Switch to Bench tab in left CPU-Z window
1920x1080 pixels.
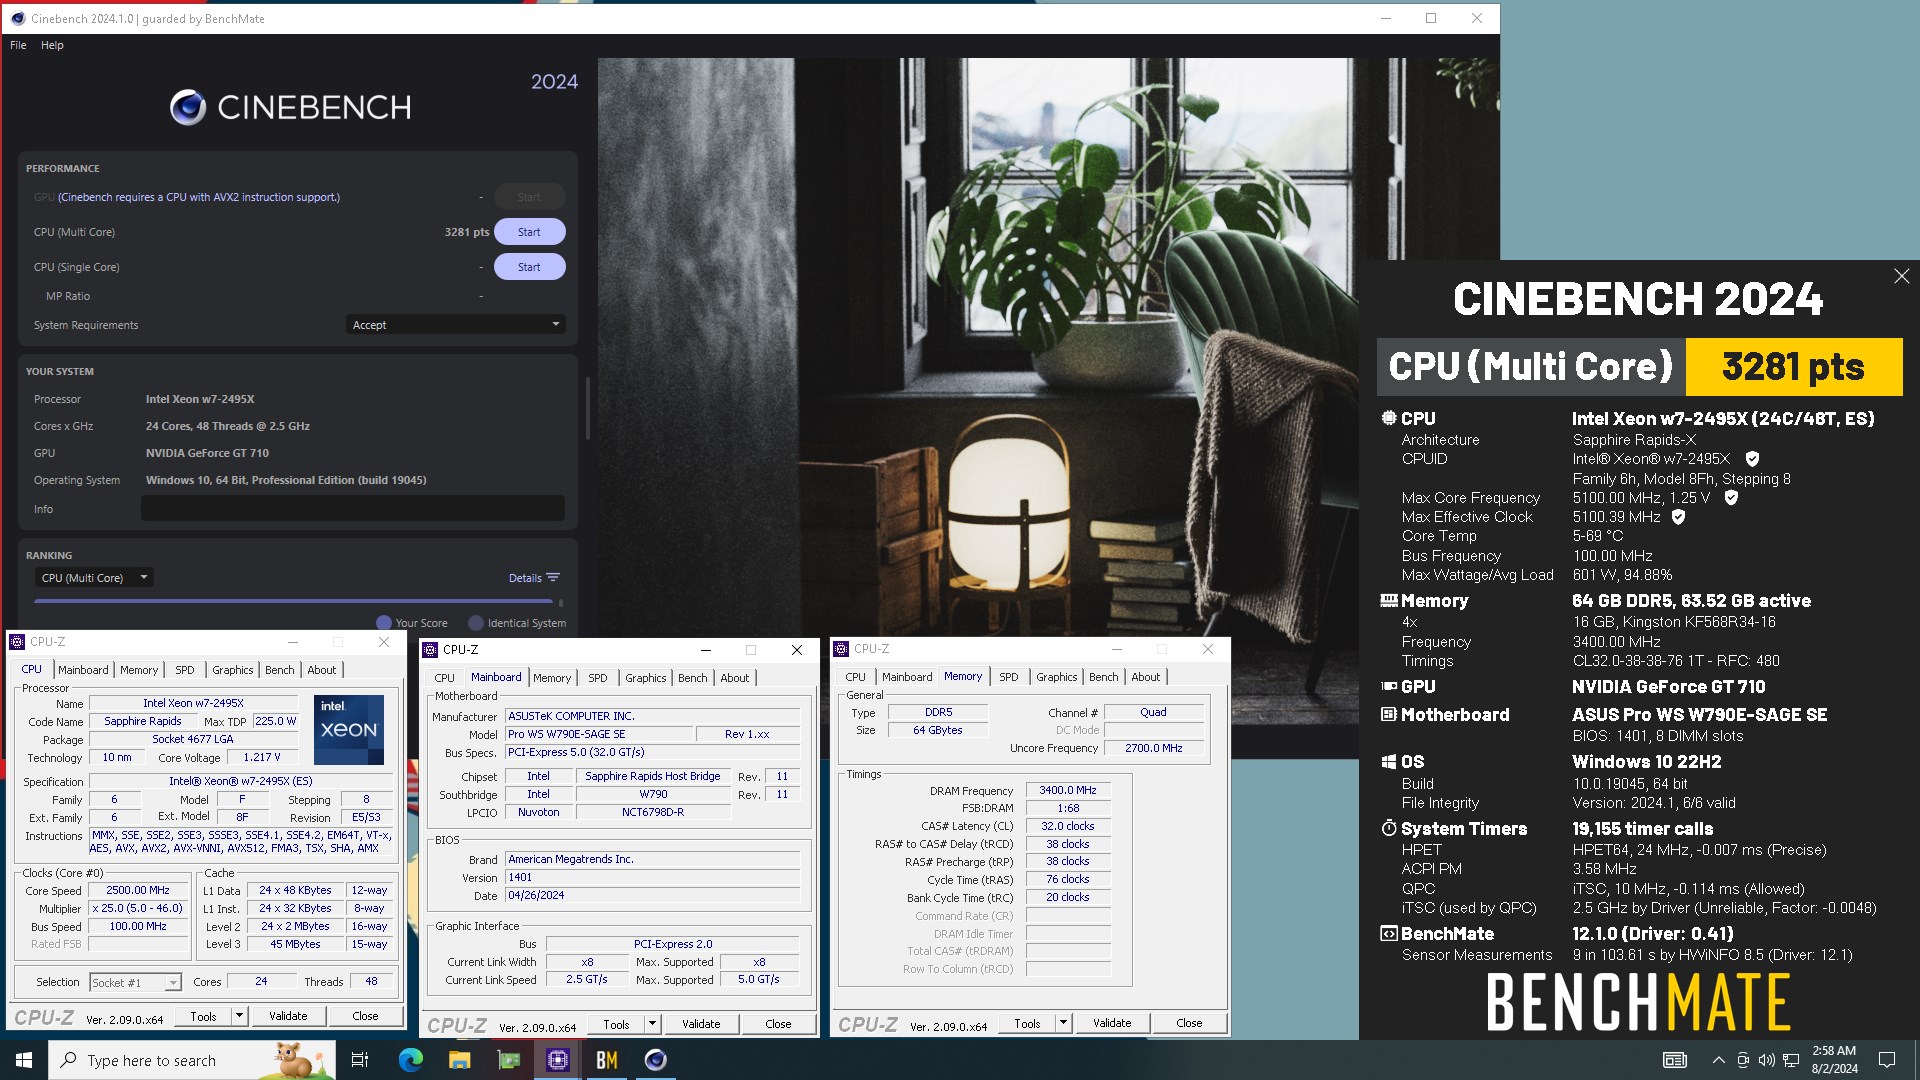pos(279,670)
